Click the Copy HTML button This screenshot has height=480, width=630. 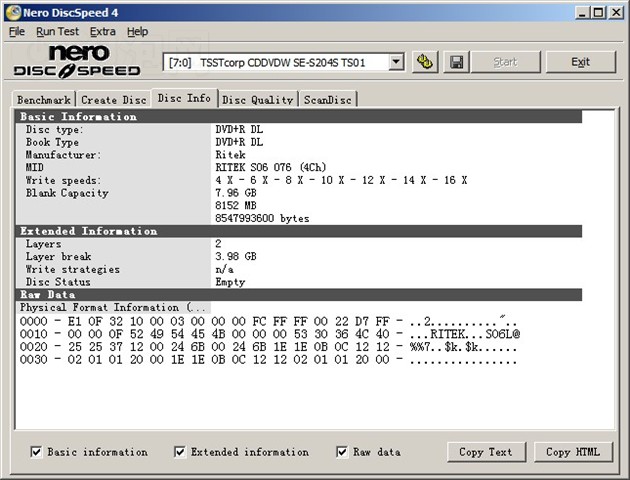point(573,452)
